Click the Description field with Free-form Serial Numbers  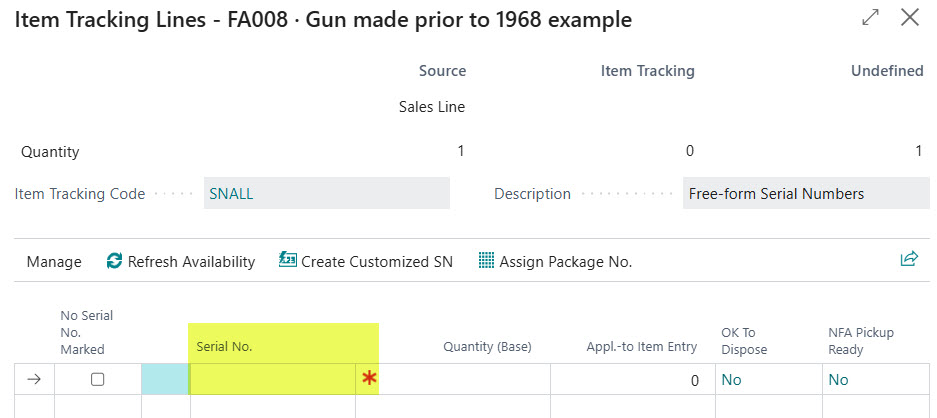tap(805, 194)
